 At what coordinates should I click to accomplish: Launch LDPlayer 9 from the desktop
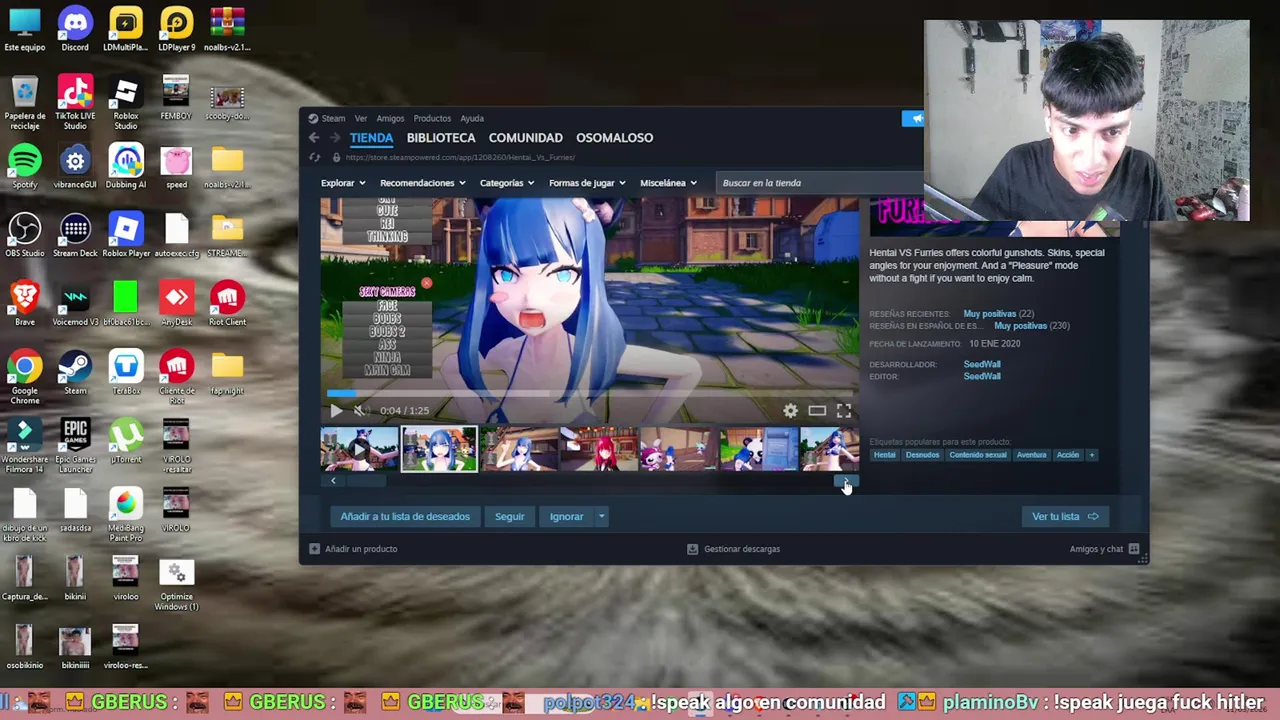coord(176,29)
